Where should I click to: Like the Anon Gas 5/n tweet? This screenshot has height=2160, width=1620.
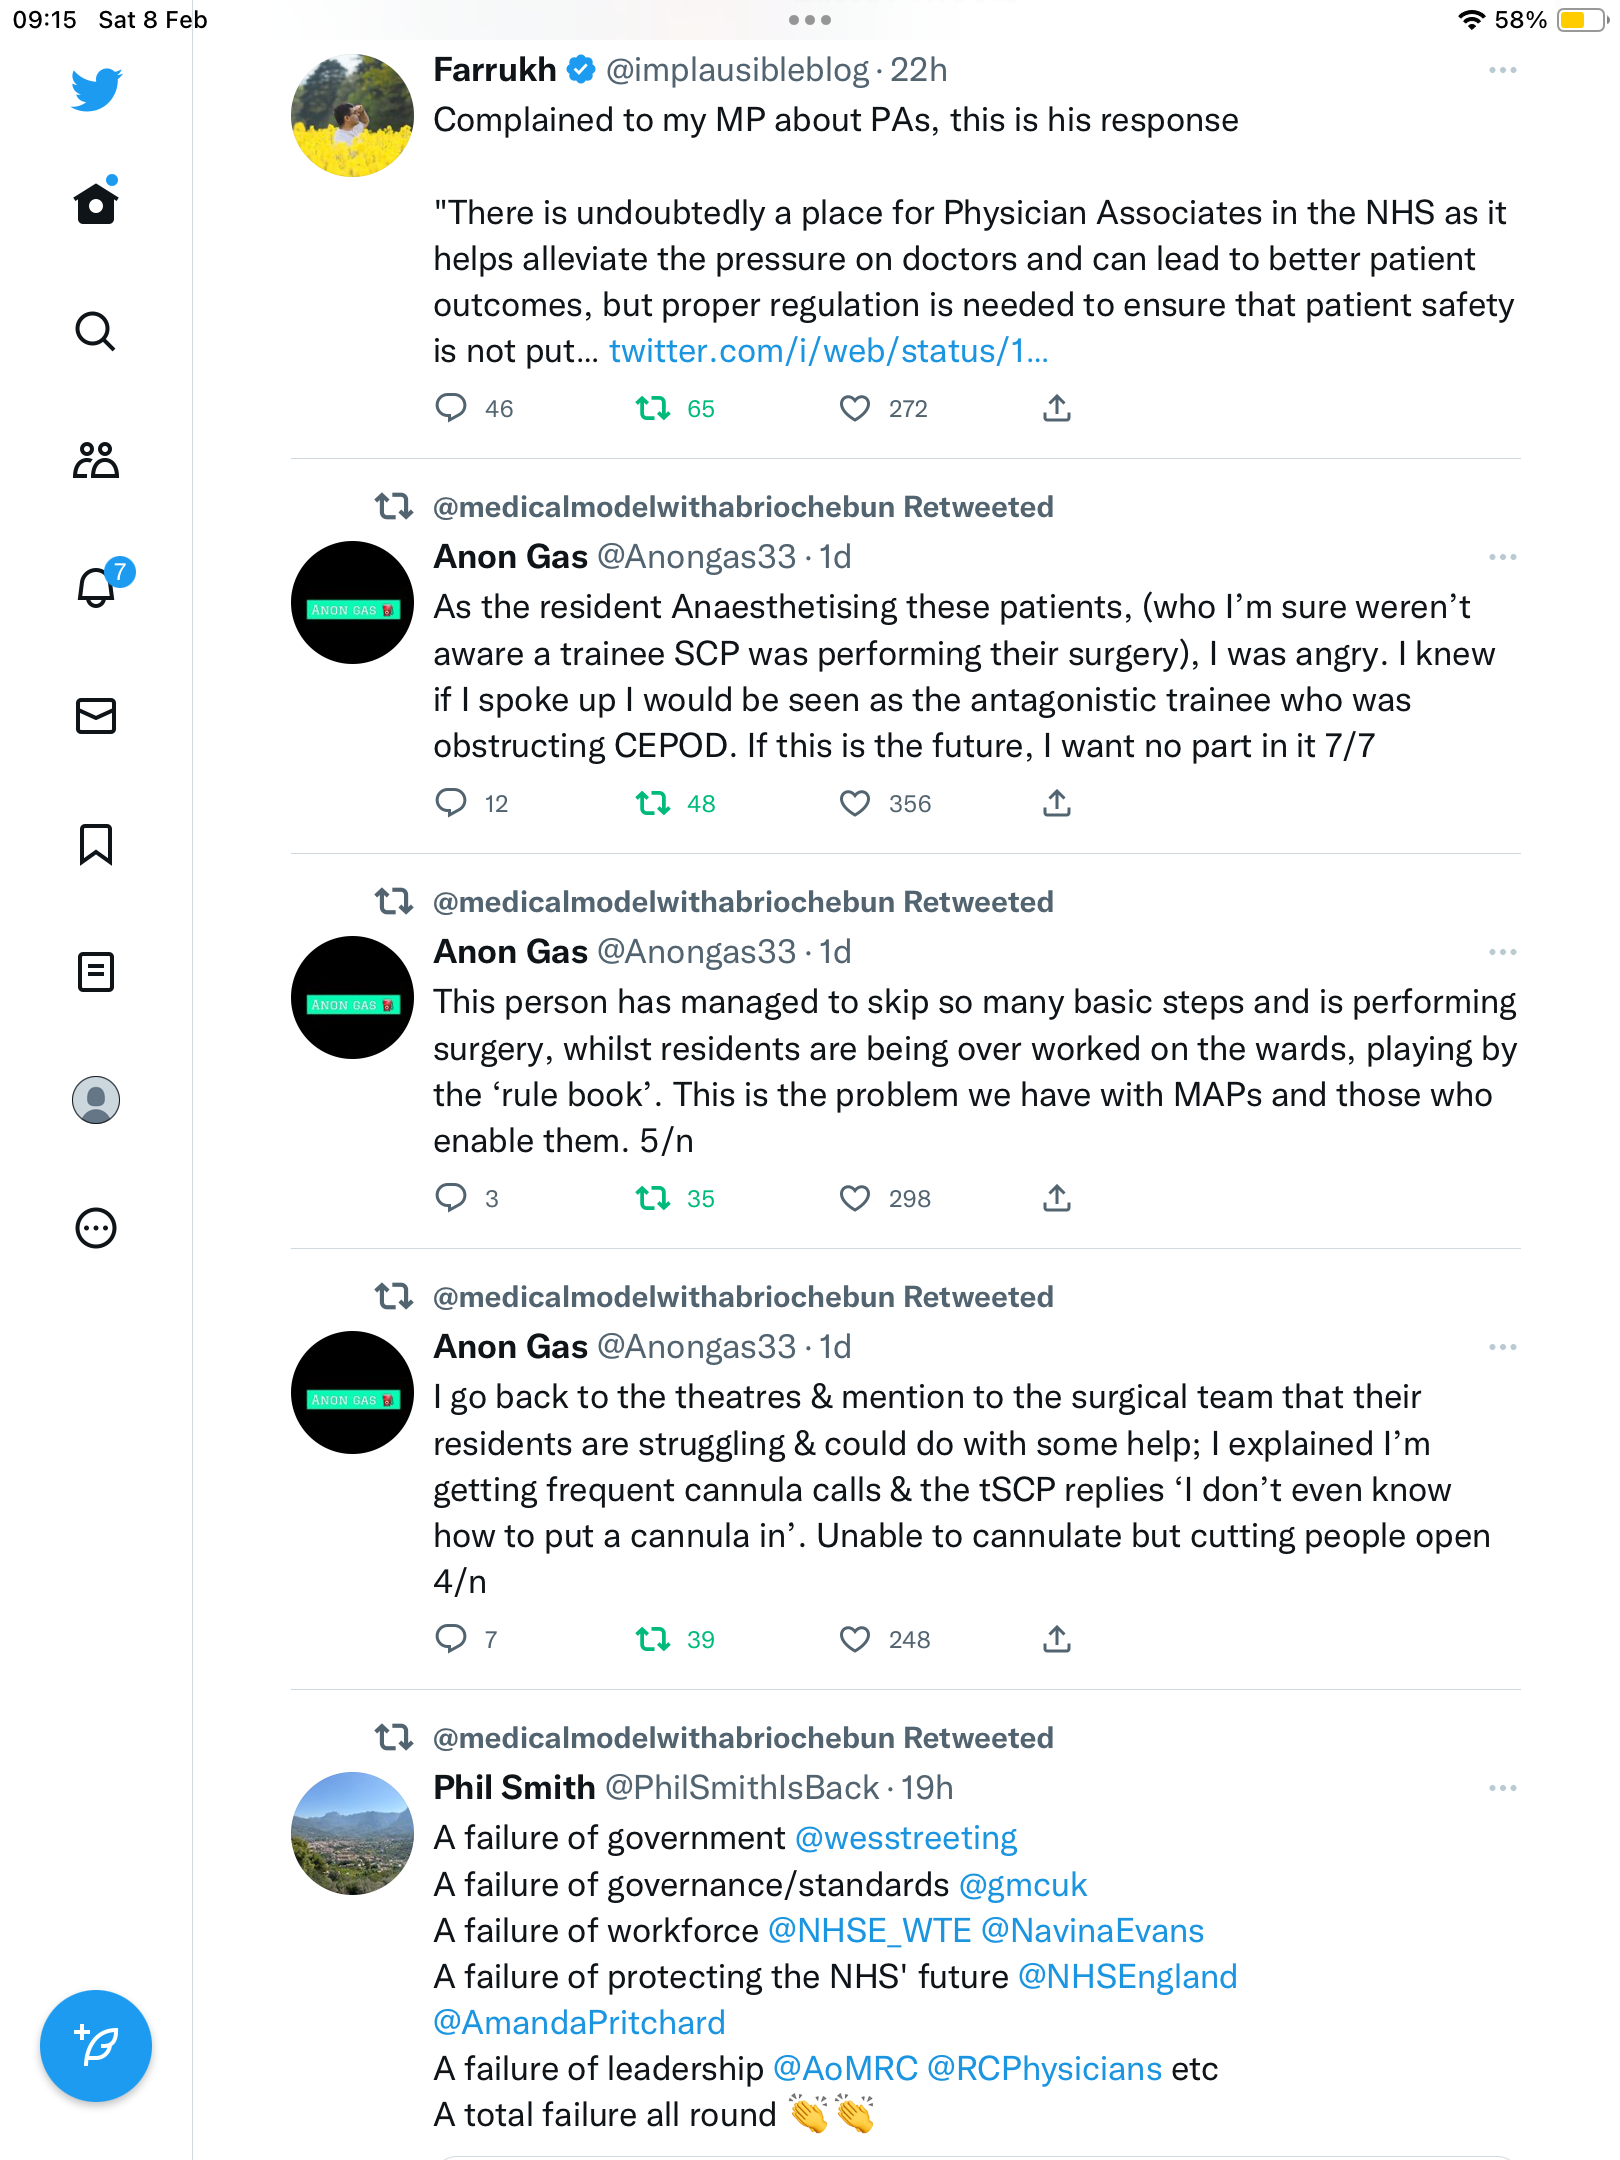pos(855,1198)
